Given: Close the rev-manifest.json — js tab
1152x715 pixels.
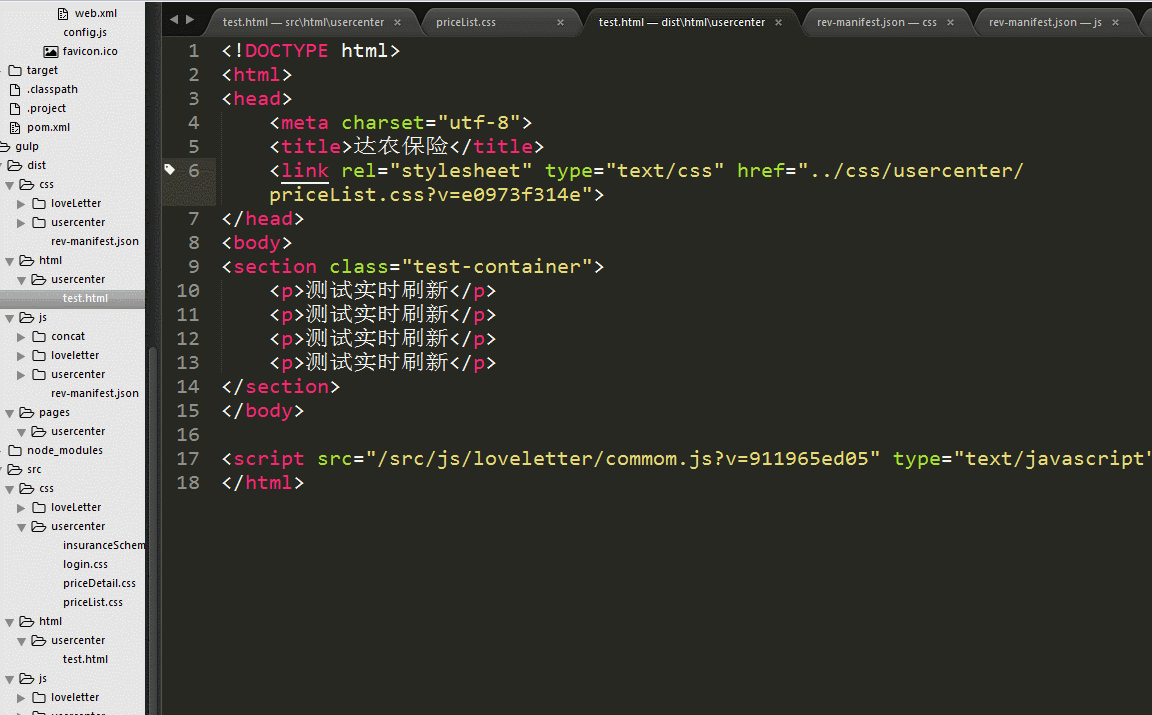Looking at the screenshot, I should pos(1115,23).
